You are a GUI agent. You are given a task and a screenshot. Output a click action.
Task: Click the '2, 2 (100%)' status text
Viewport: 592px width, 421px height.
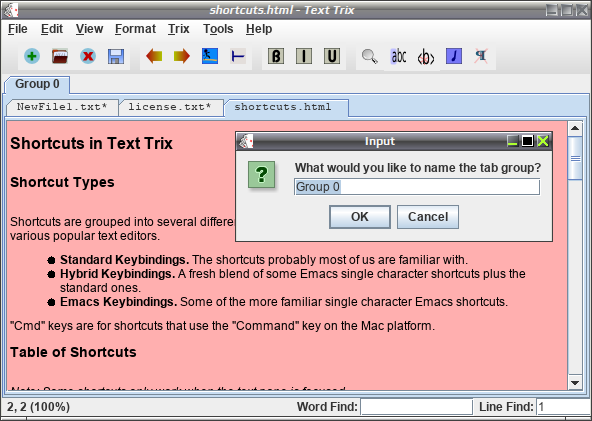tap(39, 407)
